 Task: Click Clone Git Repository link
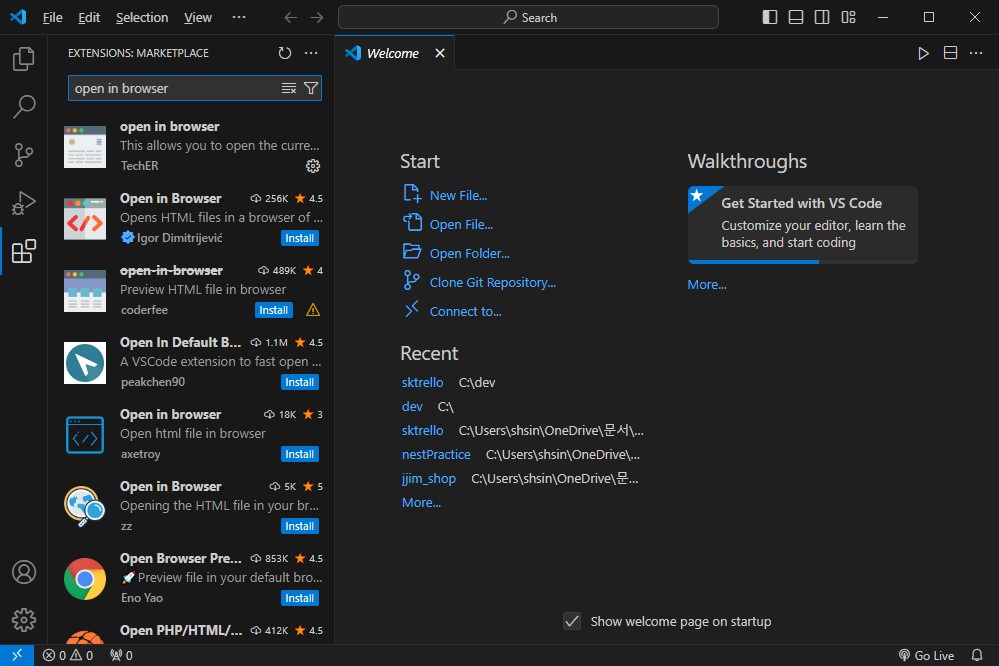click(x=492, y=282)
